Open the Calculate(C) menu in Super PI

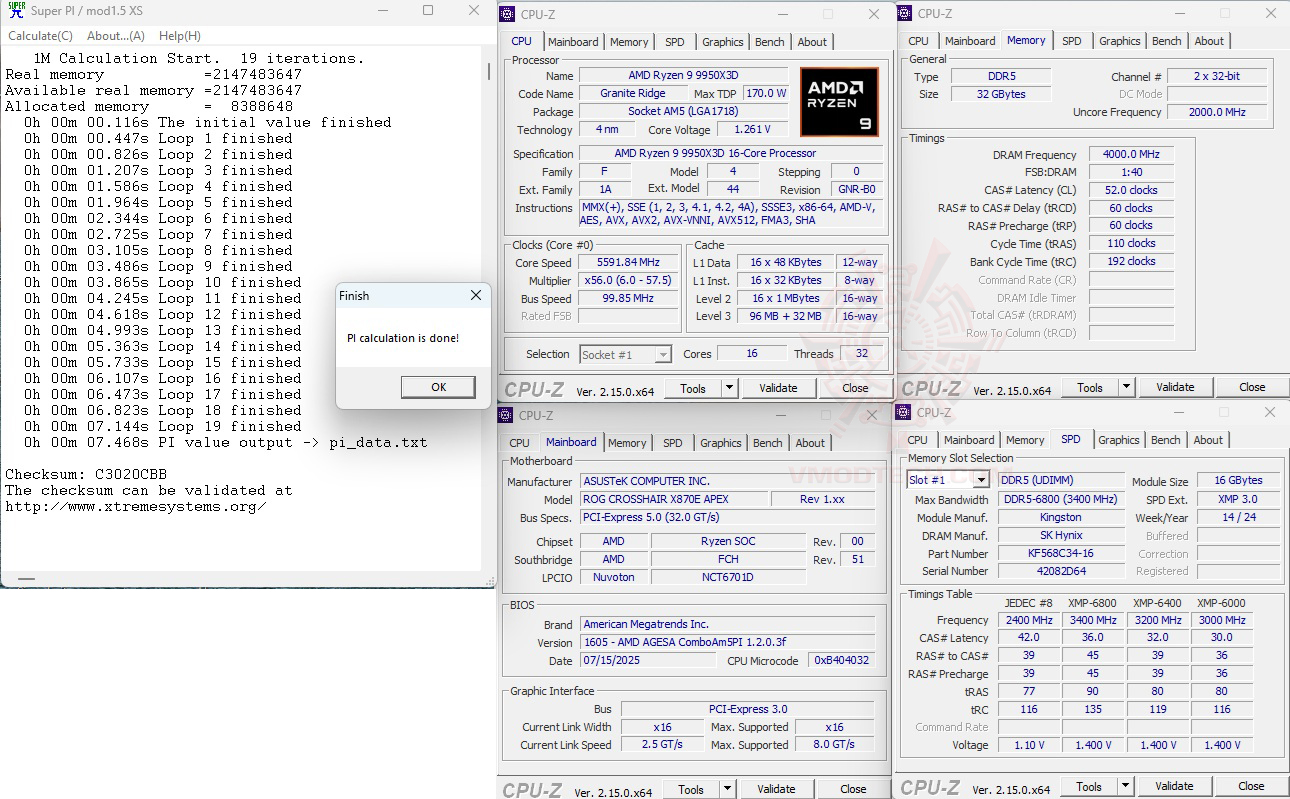tap(40, 35)
